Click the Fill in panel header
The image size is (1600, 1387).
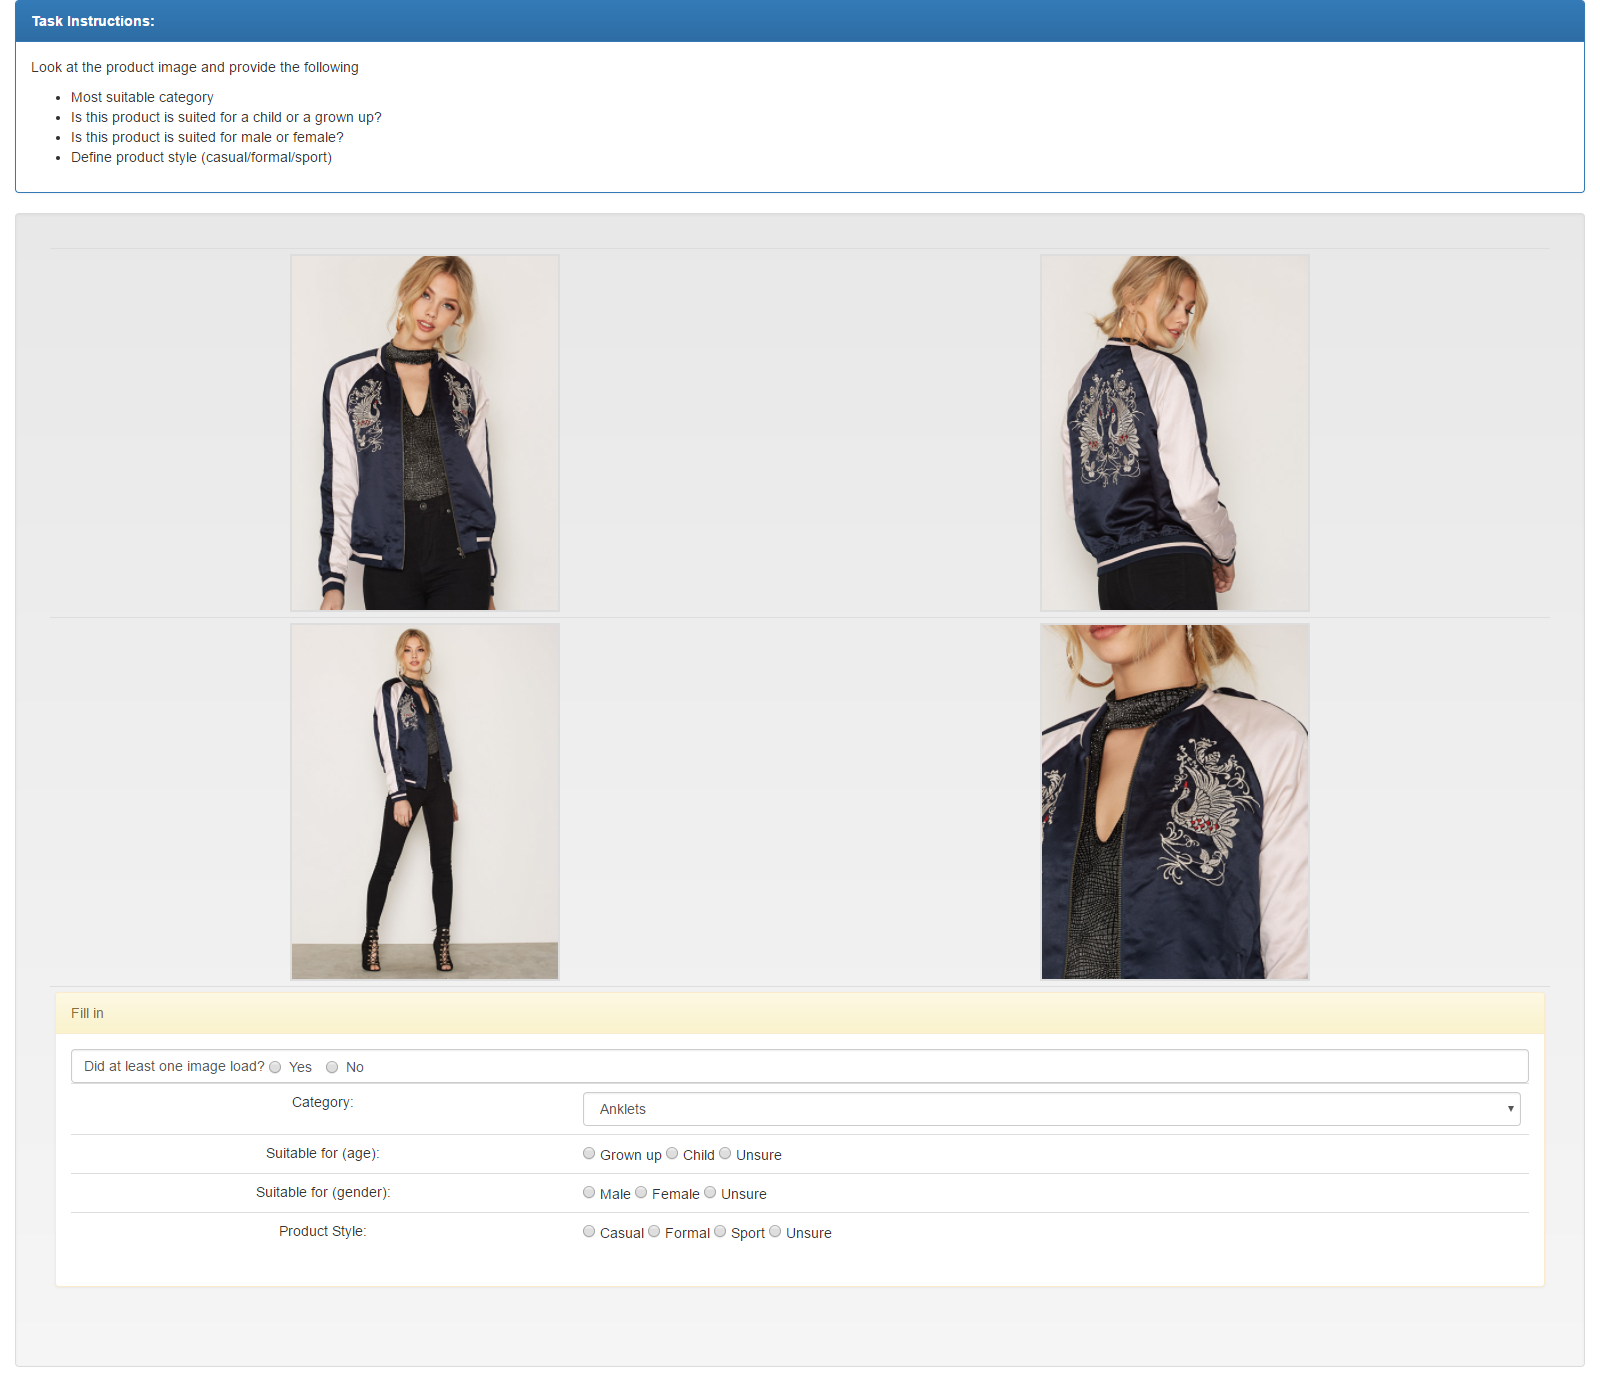tap(800, 1013)
